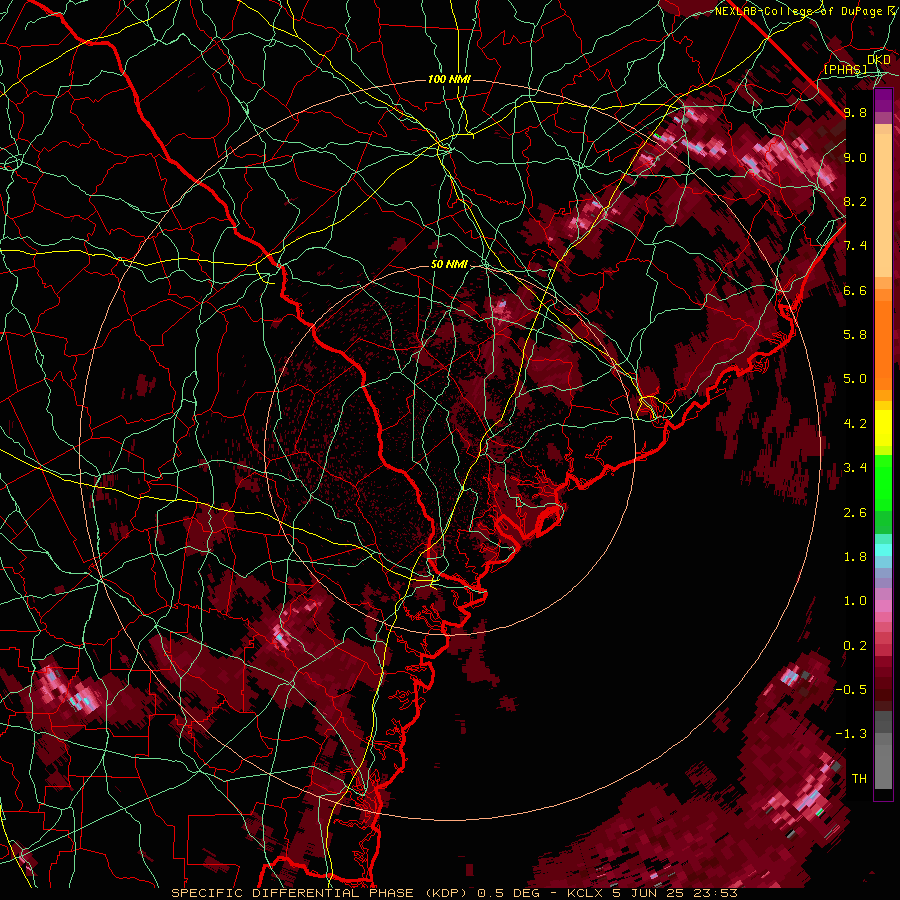Click the 3.4 legend value
The image size is (900, 900).
click(x=855, y=468)
